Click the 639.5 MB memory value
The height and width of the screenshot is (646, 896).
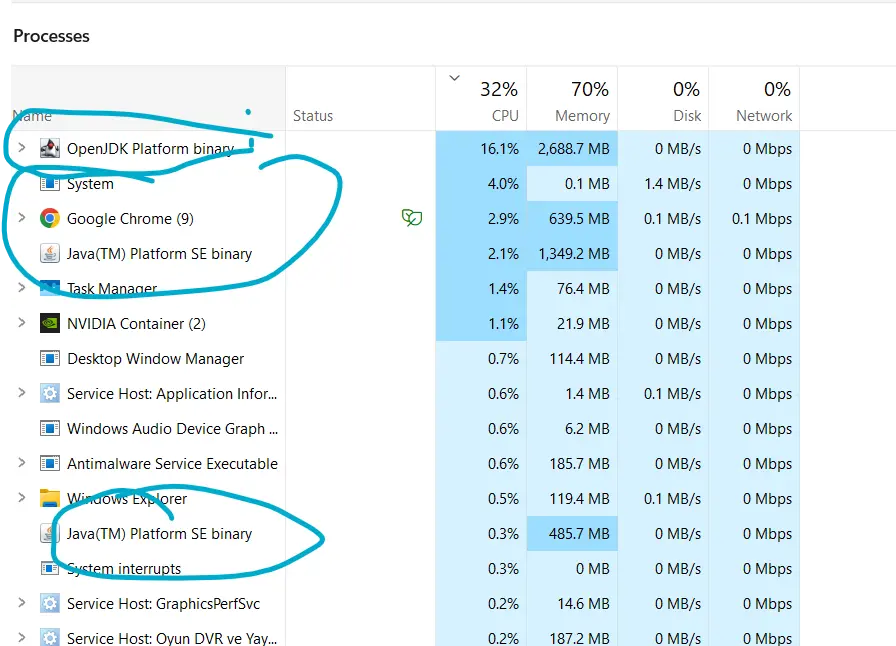(579, 219)
